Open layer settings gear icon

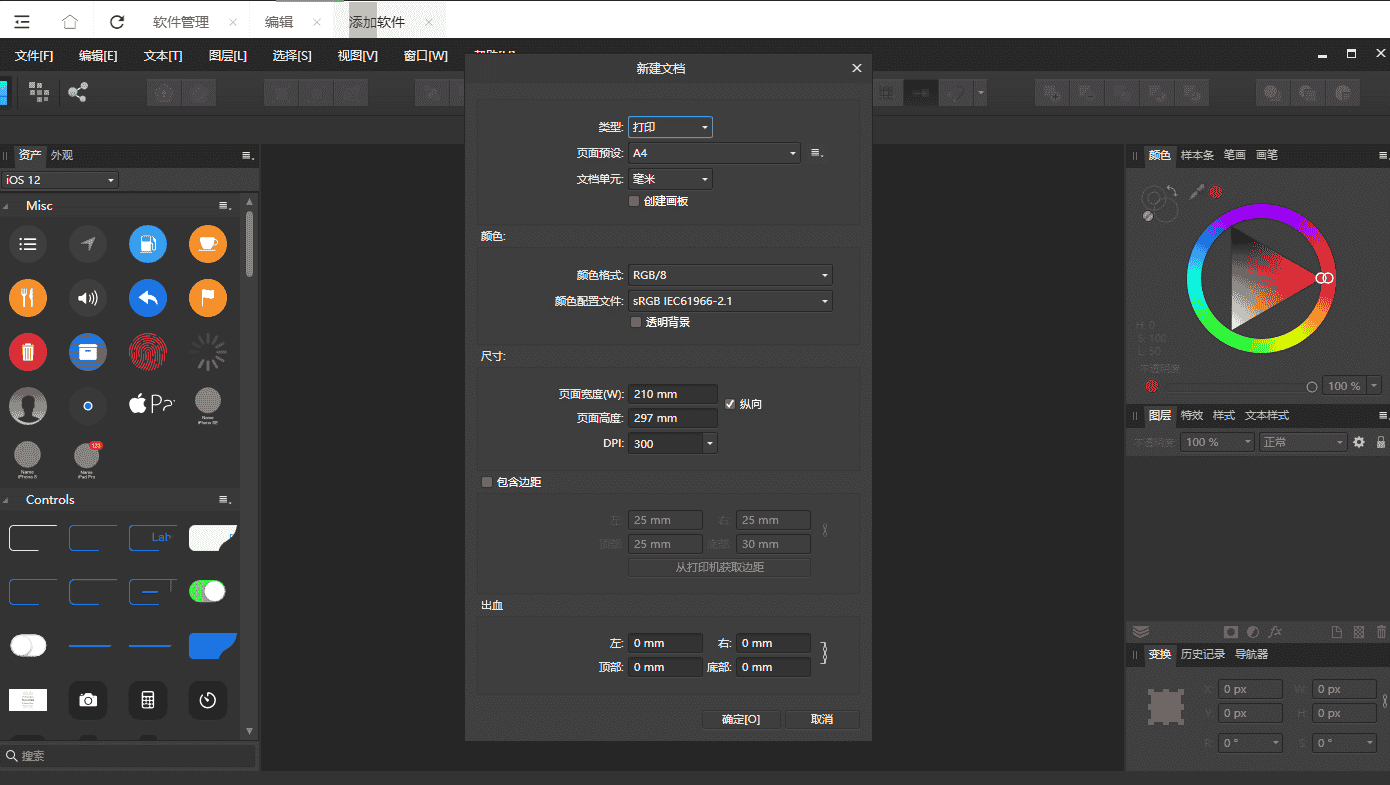(x=1359, y=442)
